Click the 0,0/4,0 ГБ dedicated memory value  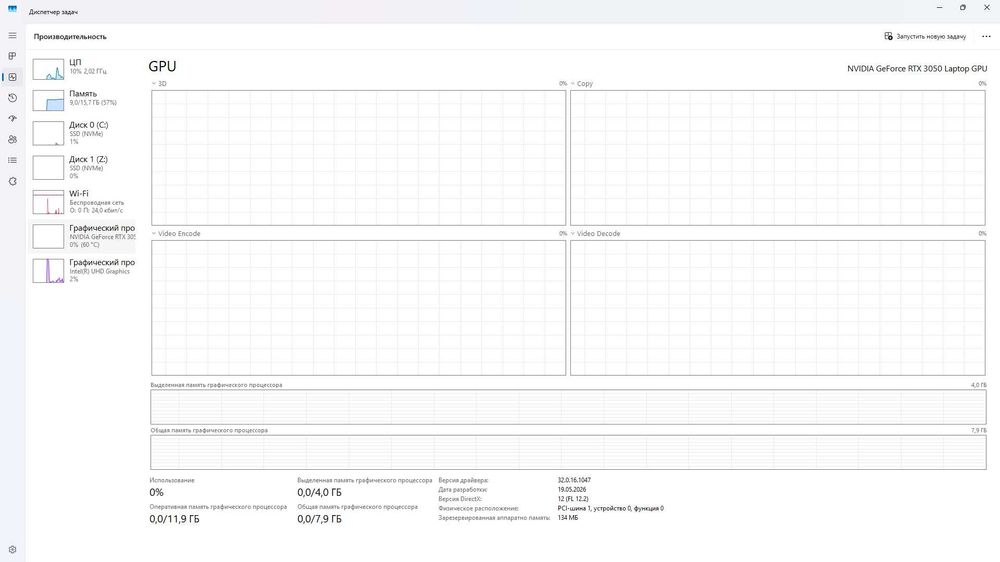click(320, 492)
